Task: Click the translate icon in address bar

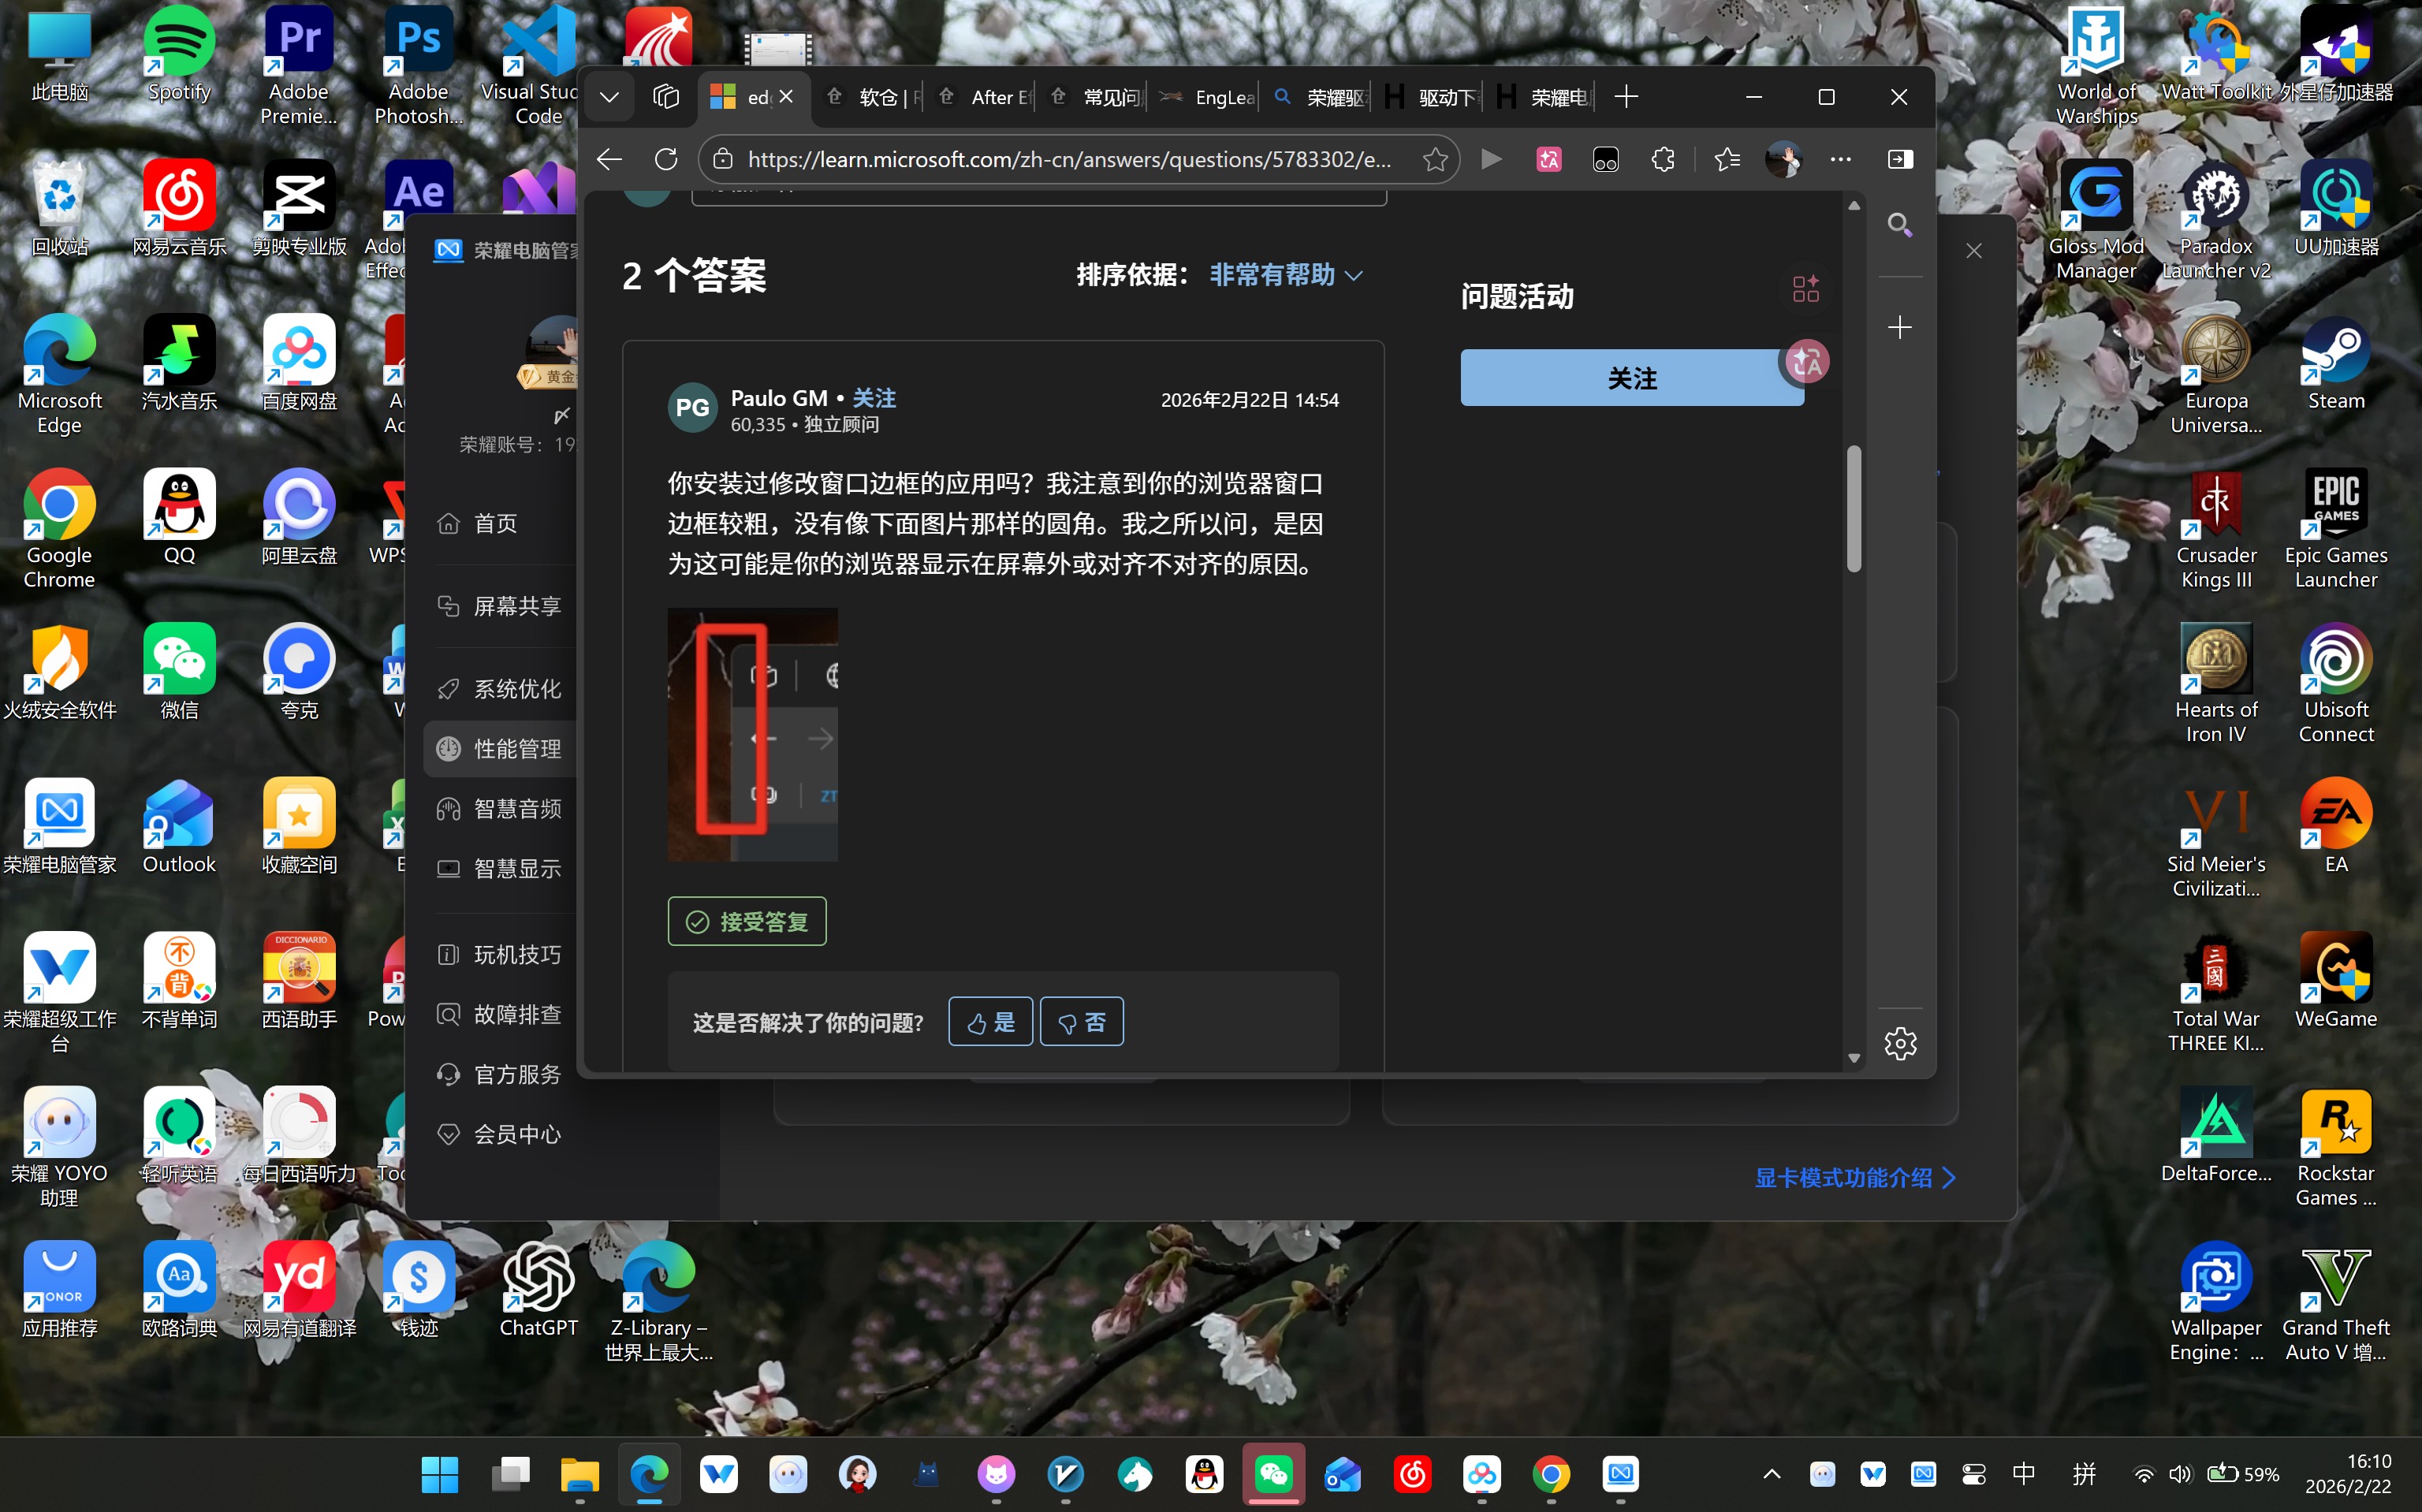Action: (1549, 159)
